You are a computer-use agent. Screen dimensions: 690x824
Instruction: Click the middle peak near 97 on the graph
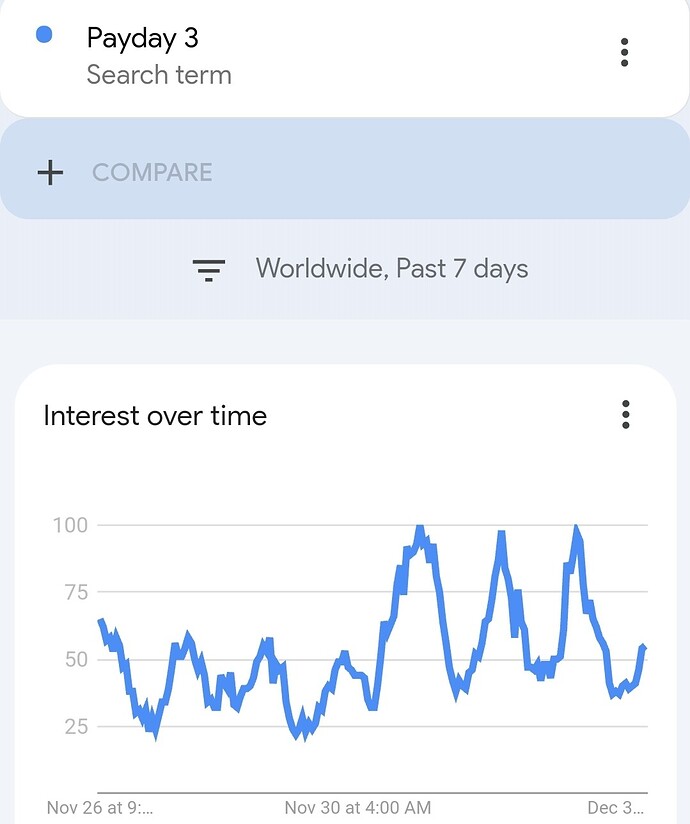coord(501,534)
